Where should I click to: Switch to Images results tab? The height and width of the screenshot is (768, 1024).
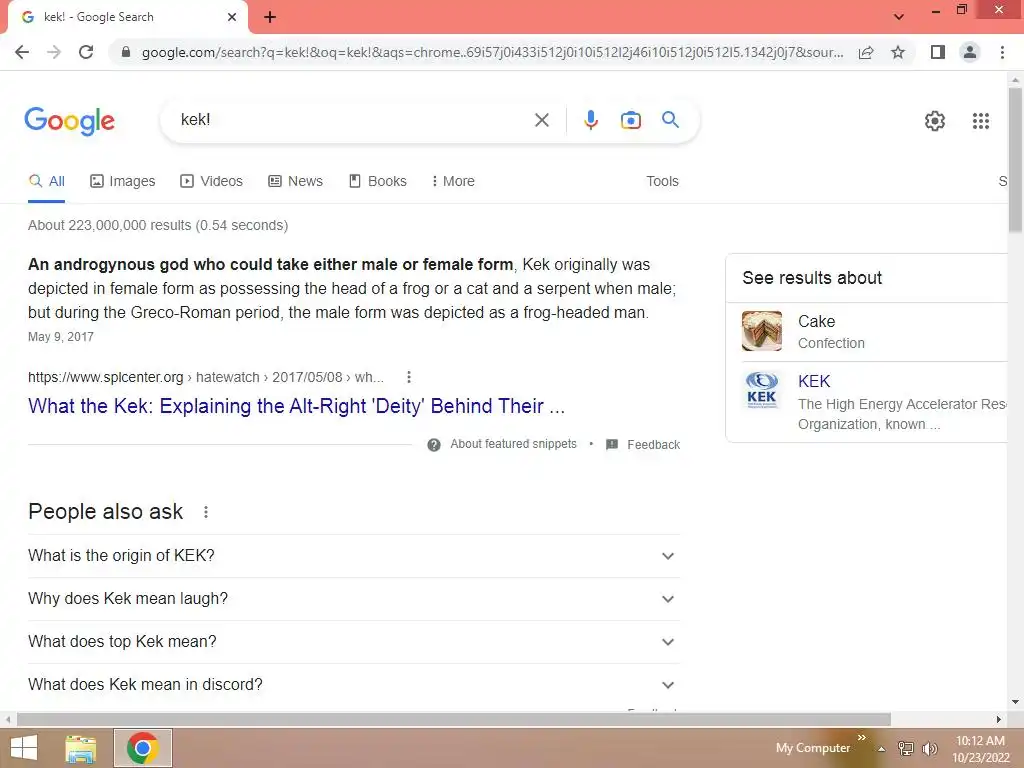click(x=123, y=181)
